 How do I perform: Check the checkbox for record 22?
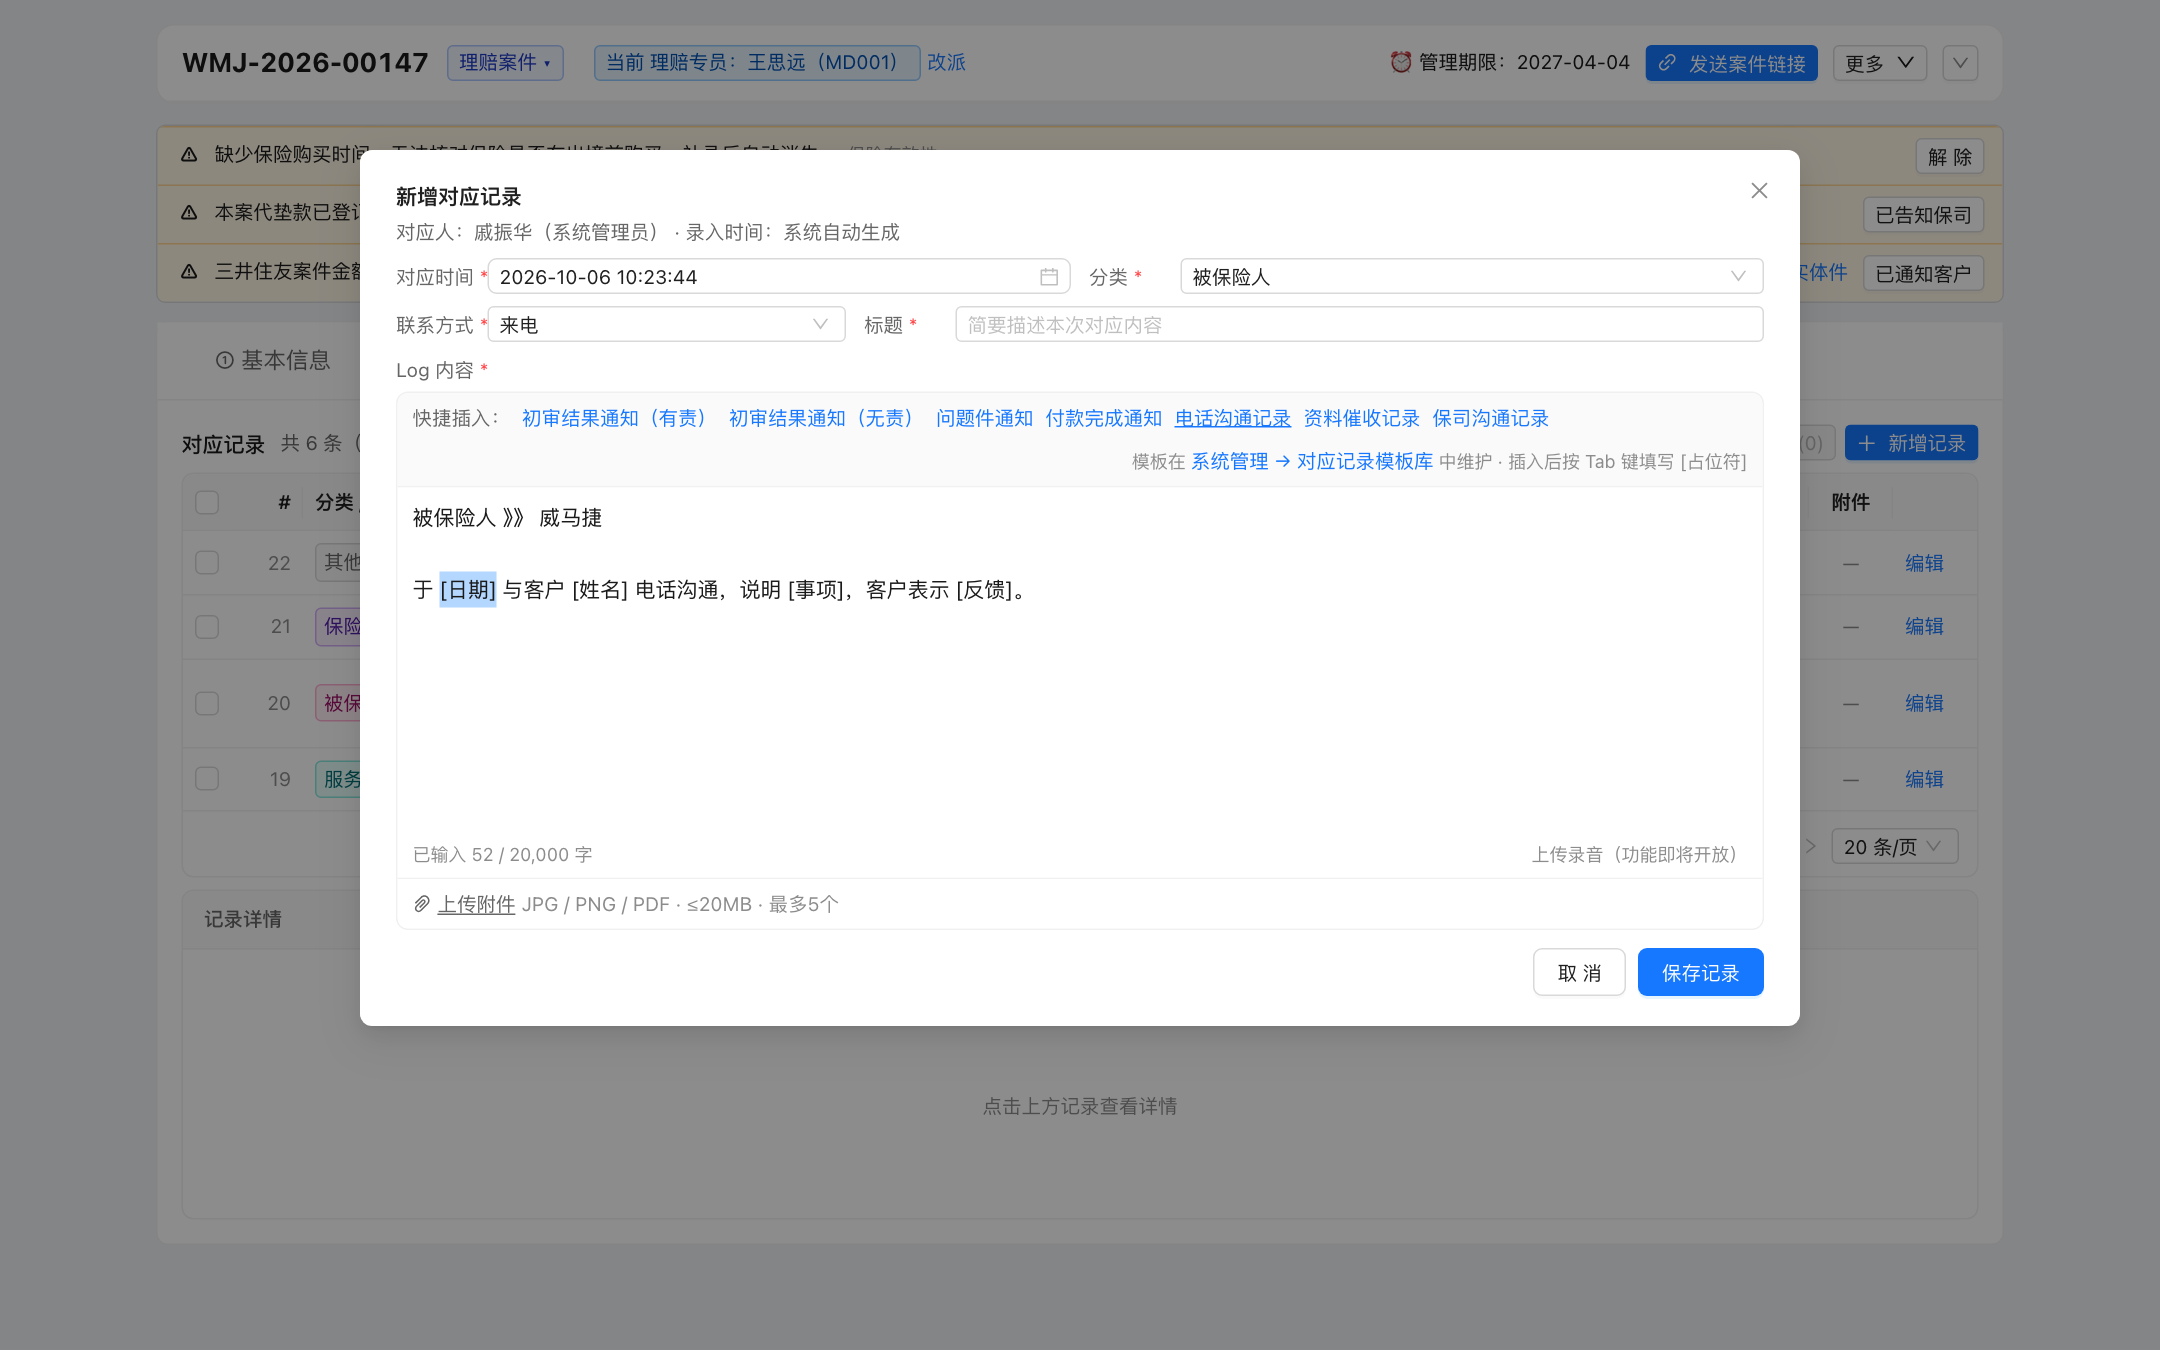point(207,562)
